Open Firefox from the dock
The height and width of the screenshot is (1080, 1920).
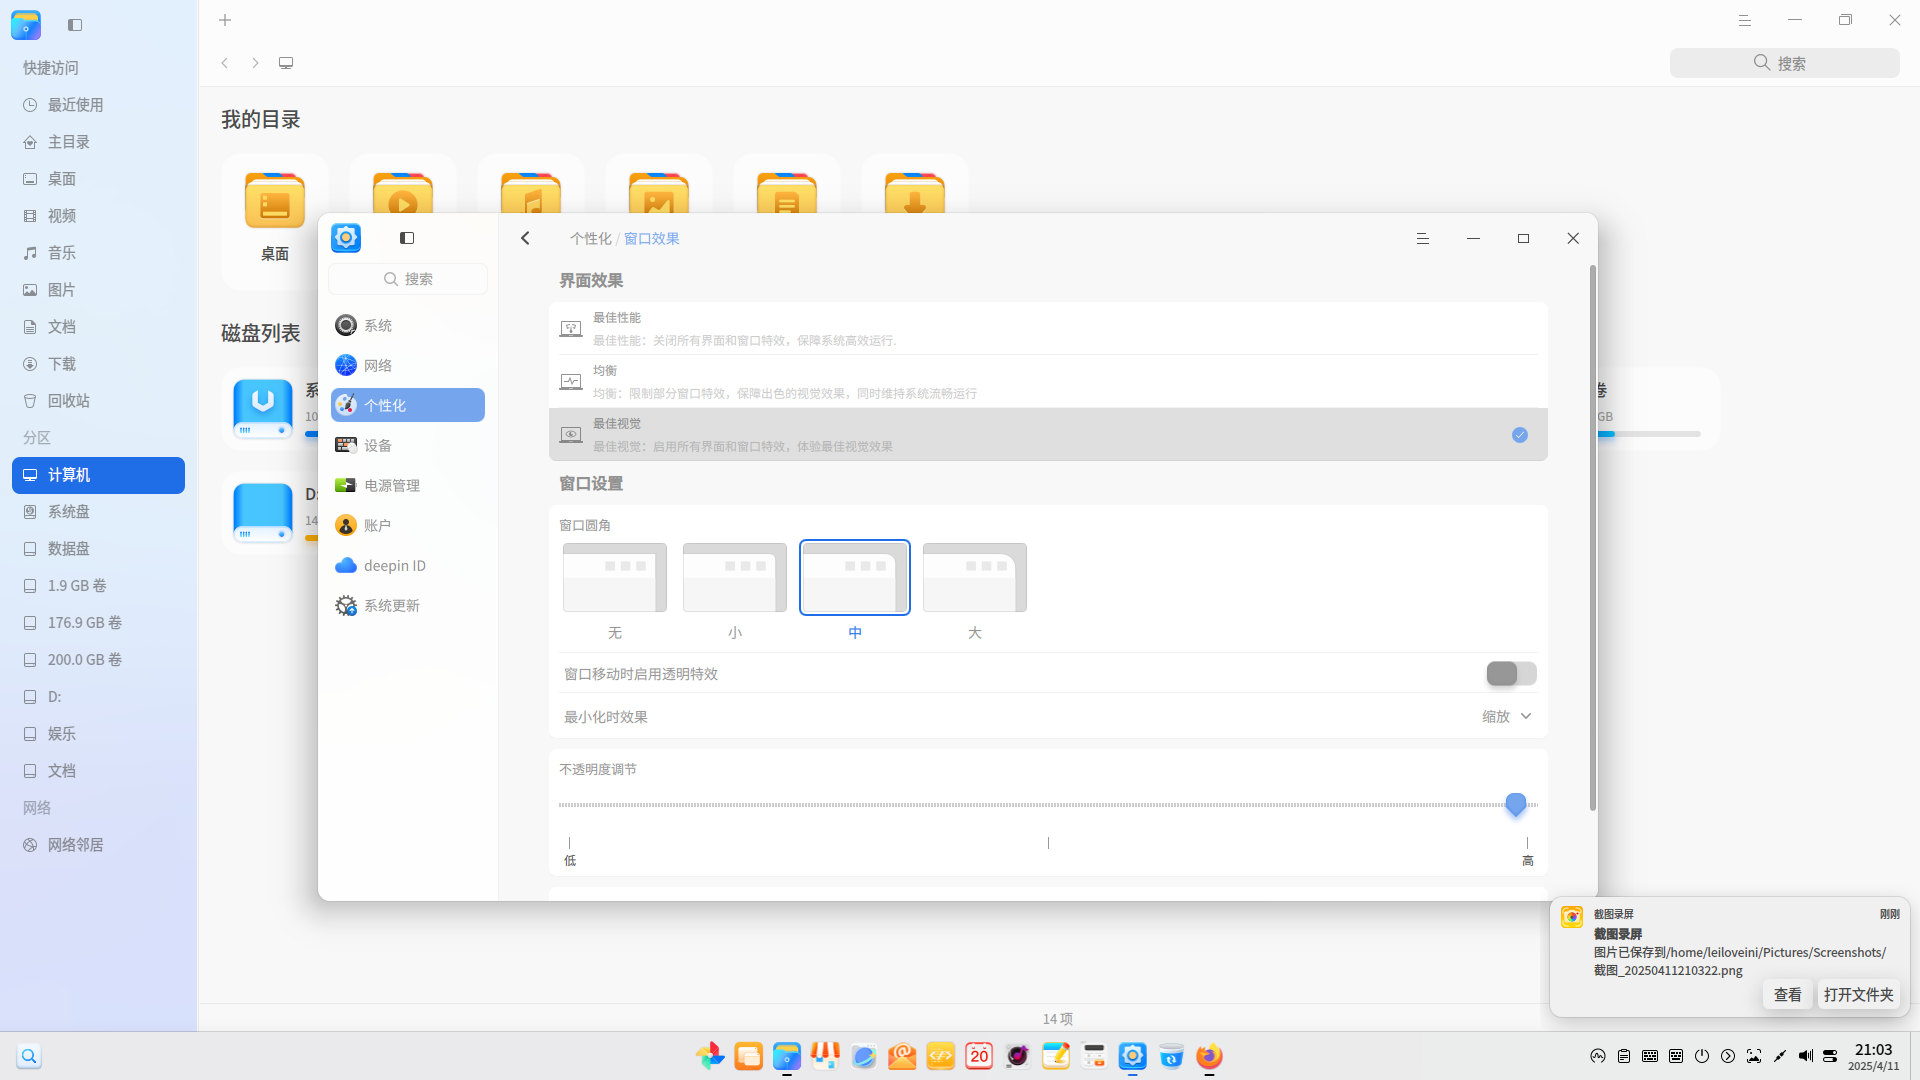(1209, 1056)
